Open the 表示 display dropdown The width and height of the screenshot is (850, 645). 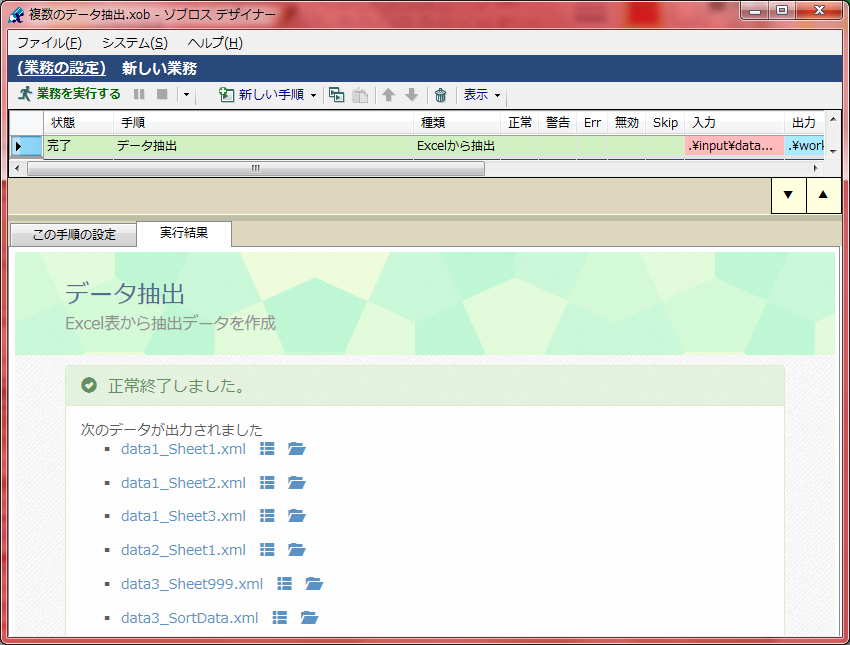point(478,95)
